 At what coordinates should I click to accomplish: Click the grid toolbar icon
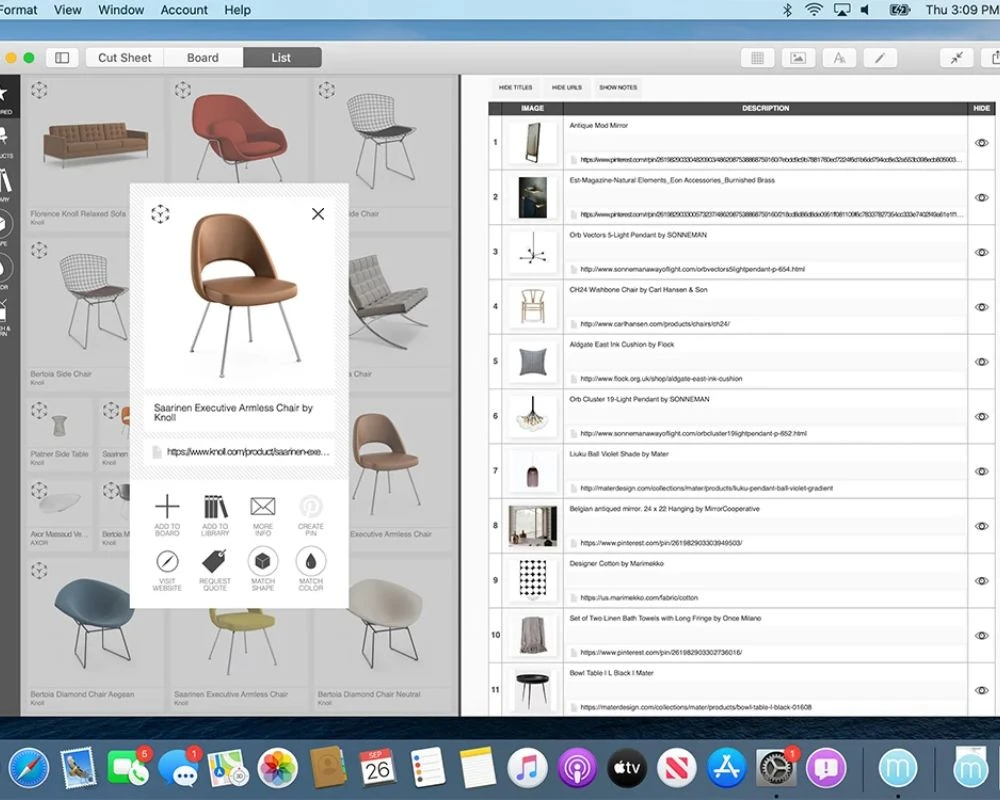pyautogui.click(x=757, y=58)
